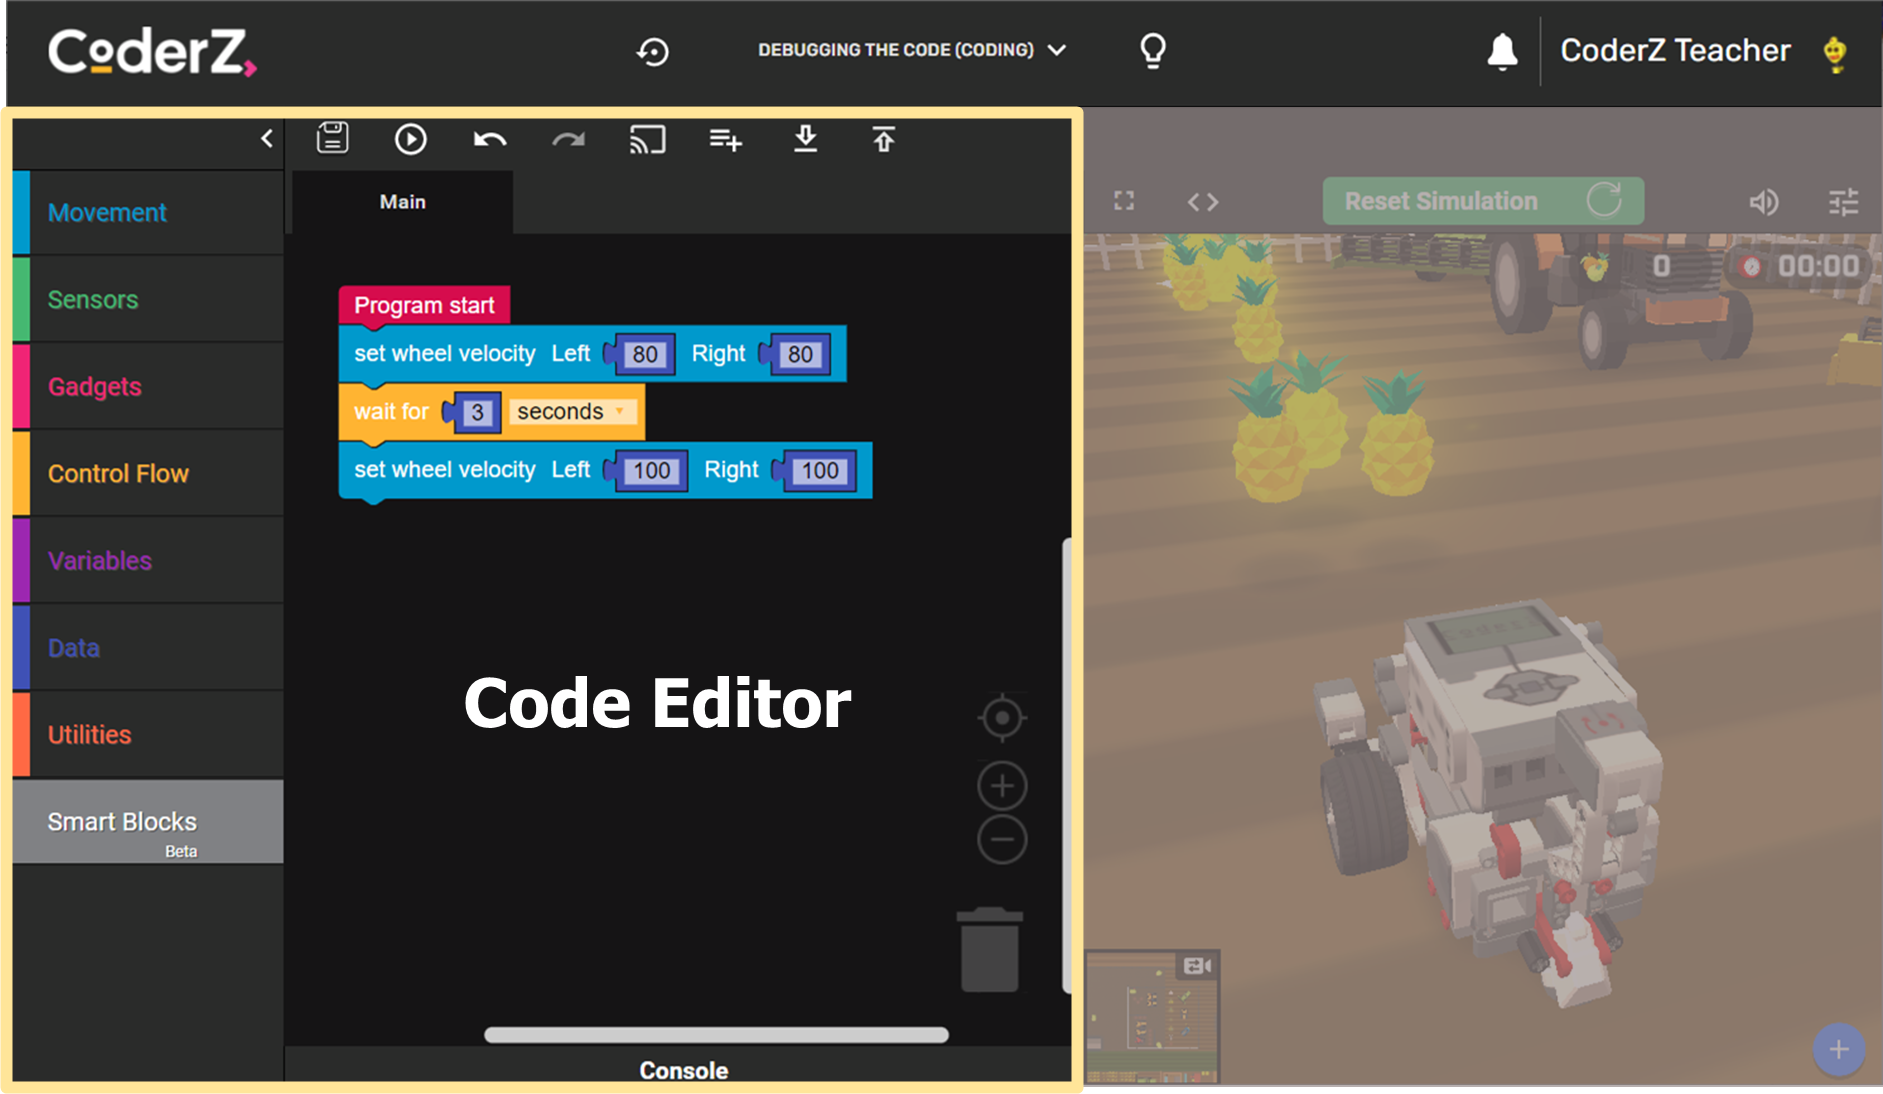Click the download arrow icon
Screen dimensions: 1883x1094
pos(805,139)
